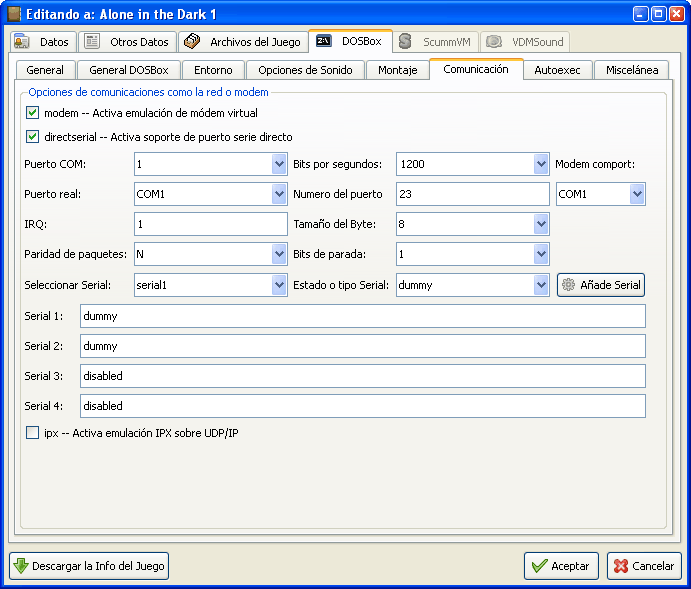
Task: Focus the Serial 3 disabled field
Action: (x=363, y=376)
